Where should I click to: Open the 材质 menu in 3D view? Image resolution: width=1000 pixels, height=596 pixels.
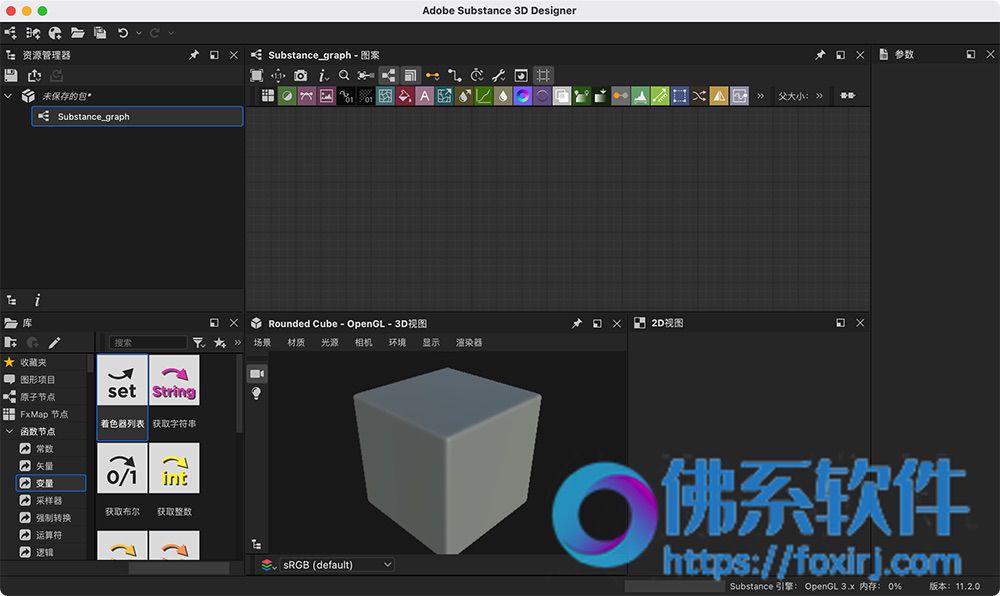(x=296, y=342)
